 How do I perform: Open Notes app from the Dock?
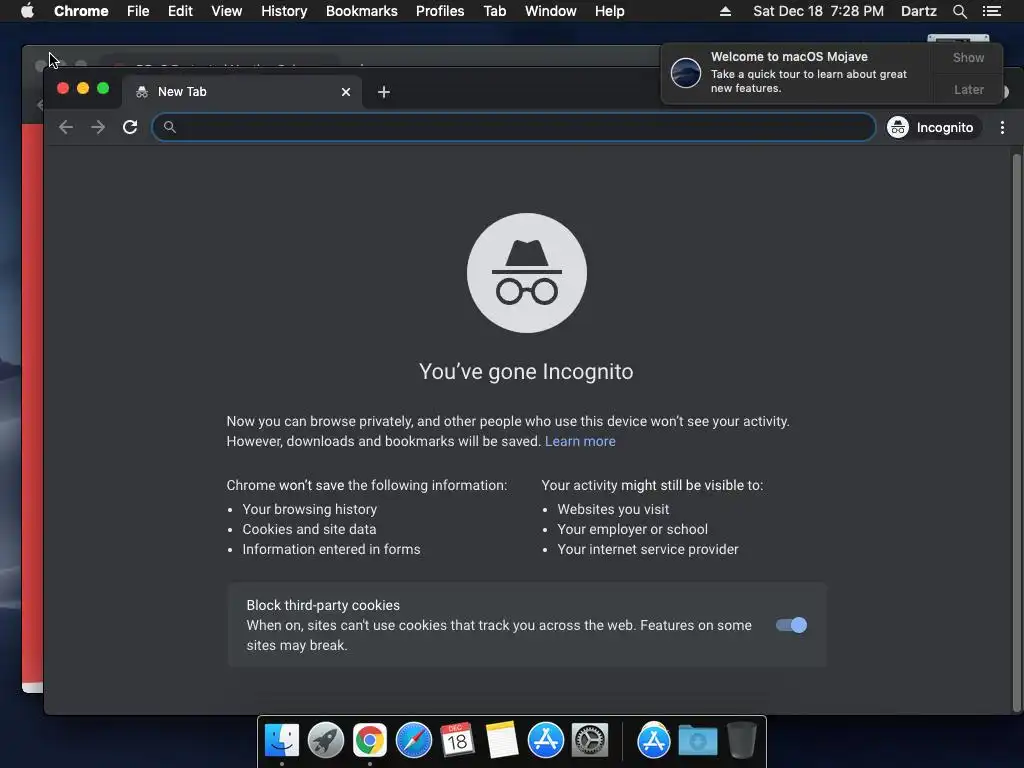tap(502, 740)
